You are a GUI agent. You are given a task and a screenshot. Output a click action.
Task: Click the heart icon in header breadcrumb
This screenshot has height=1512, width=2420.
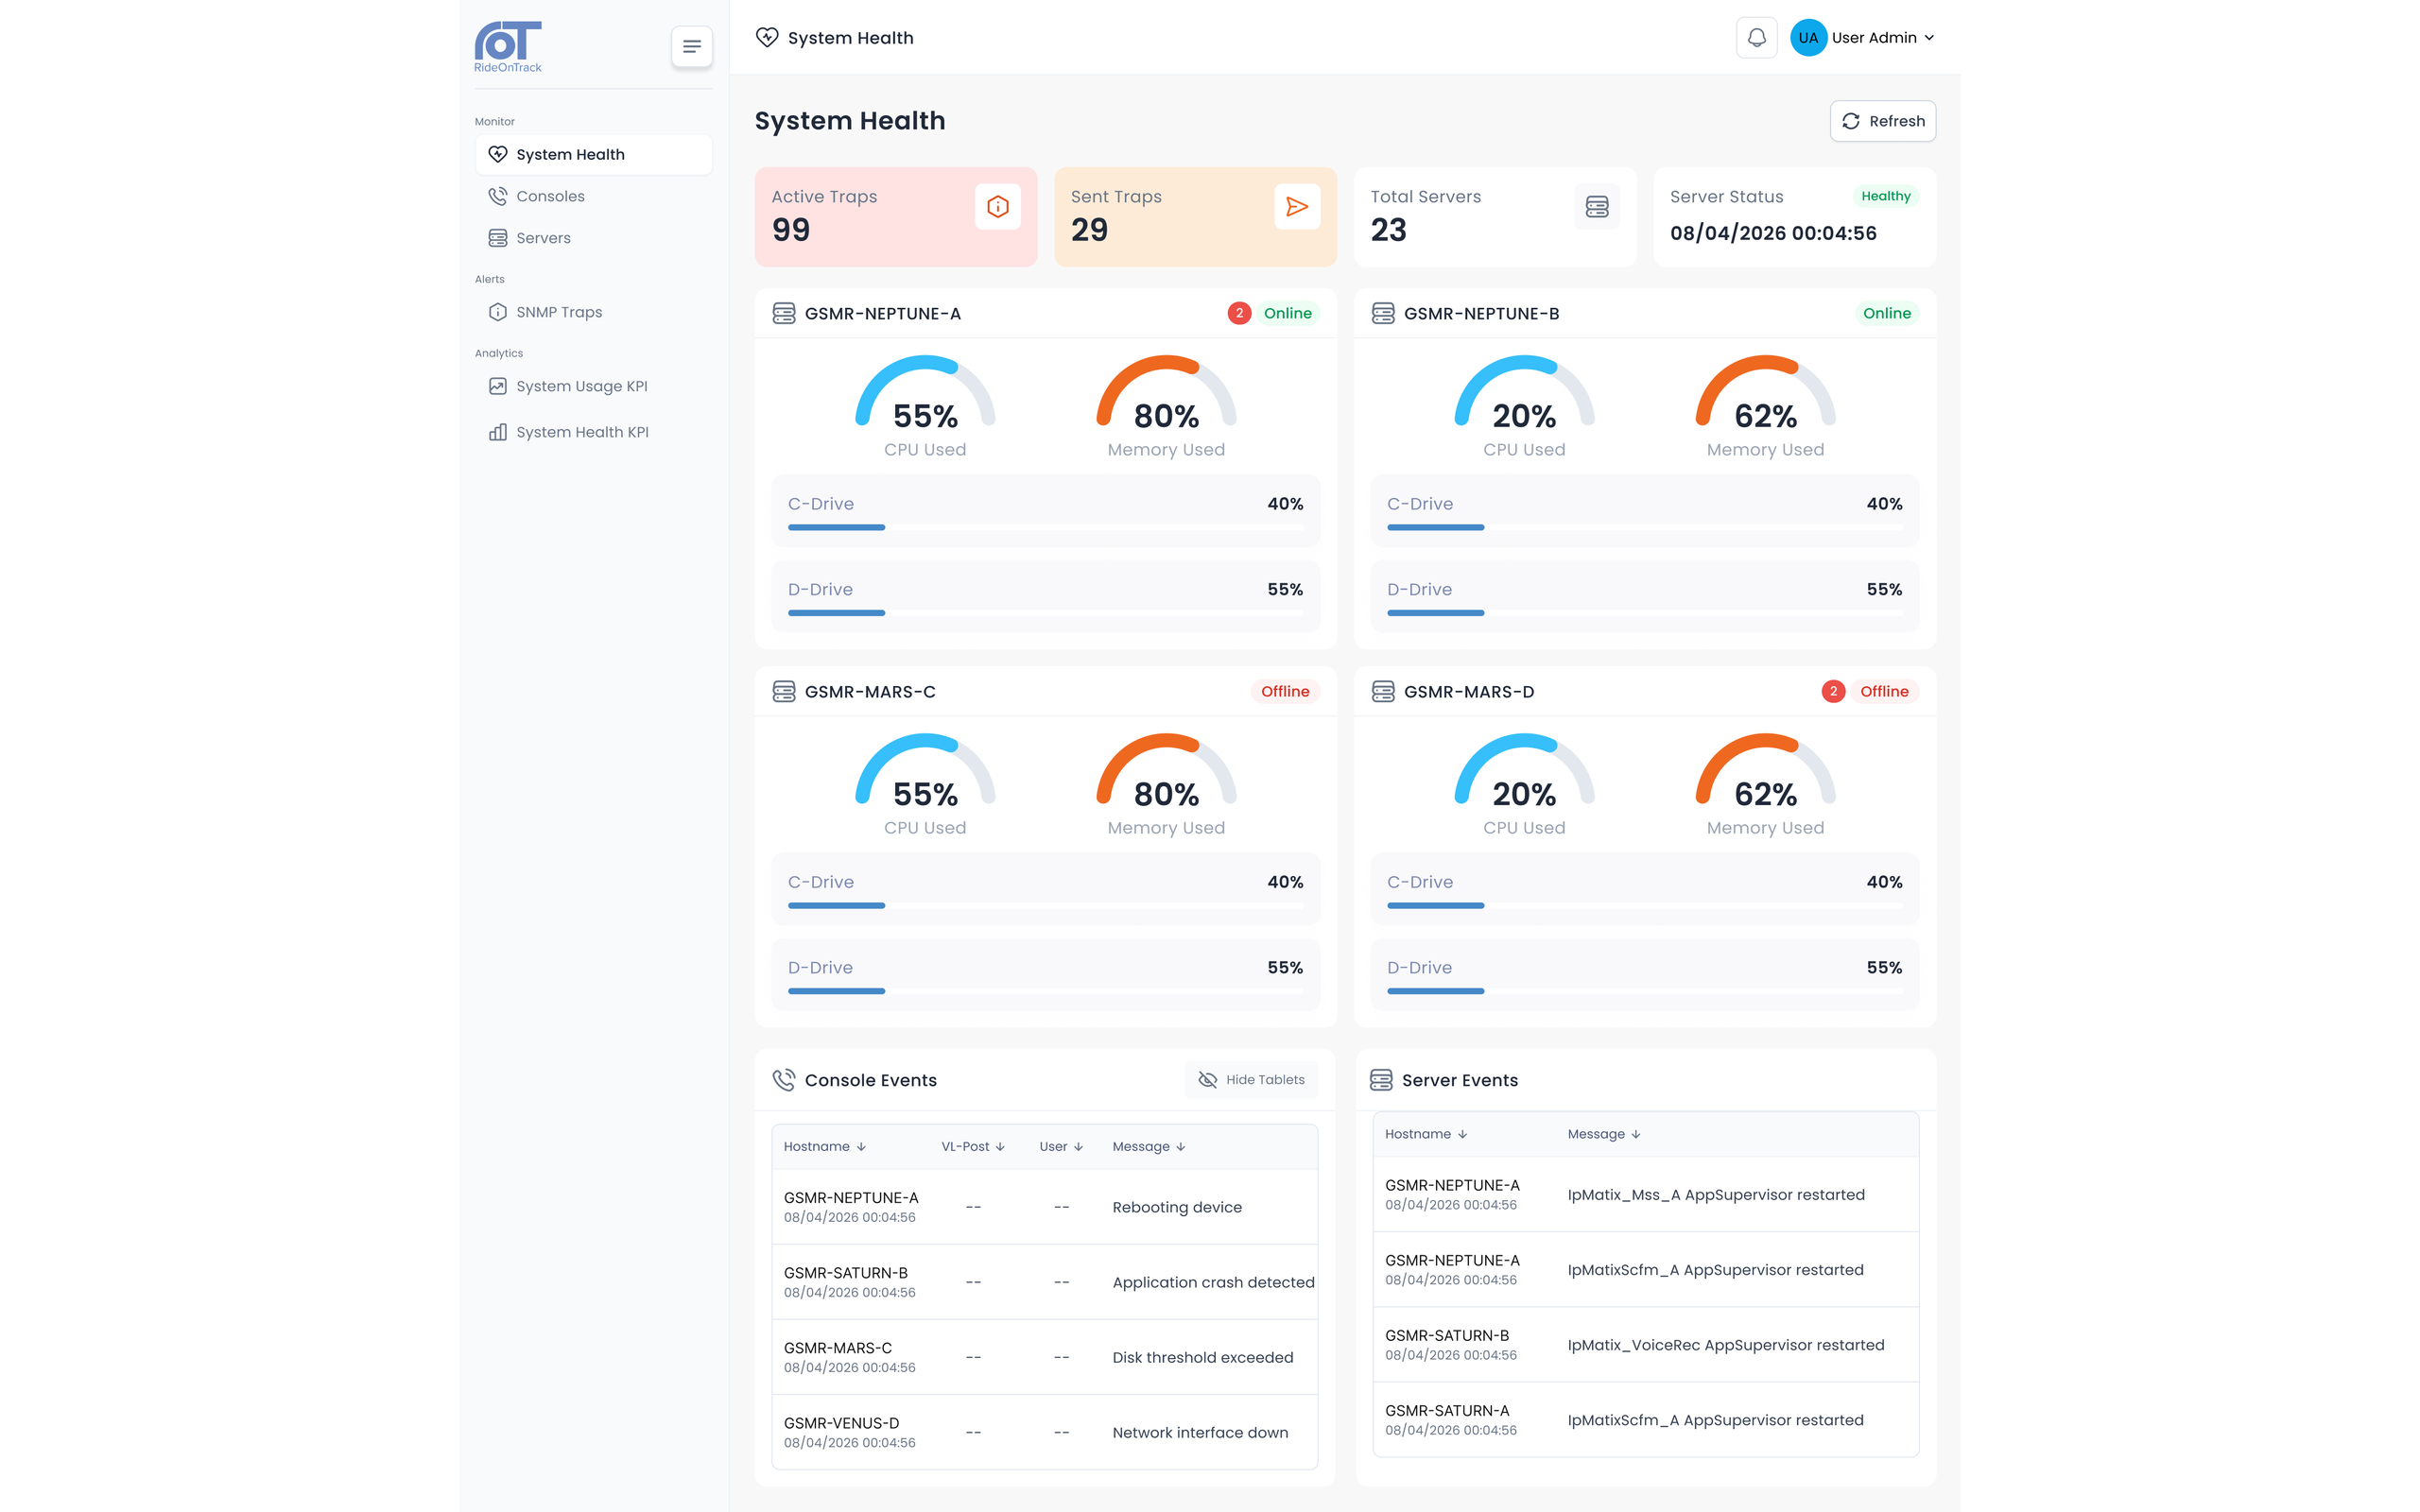tap(767, 38)
